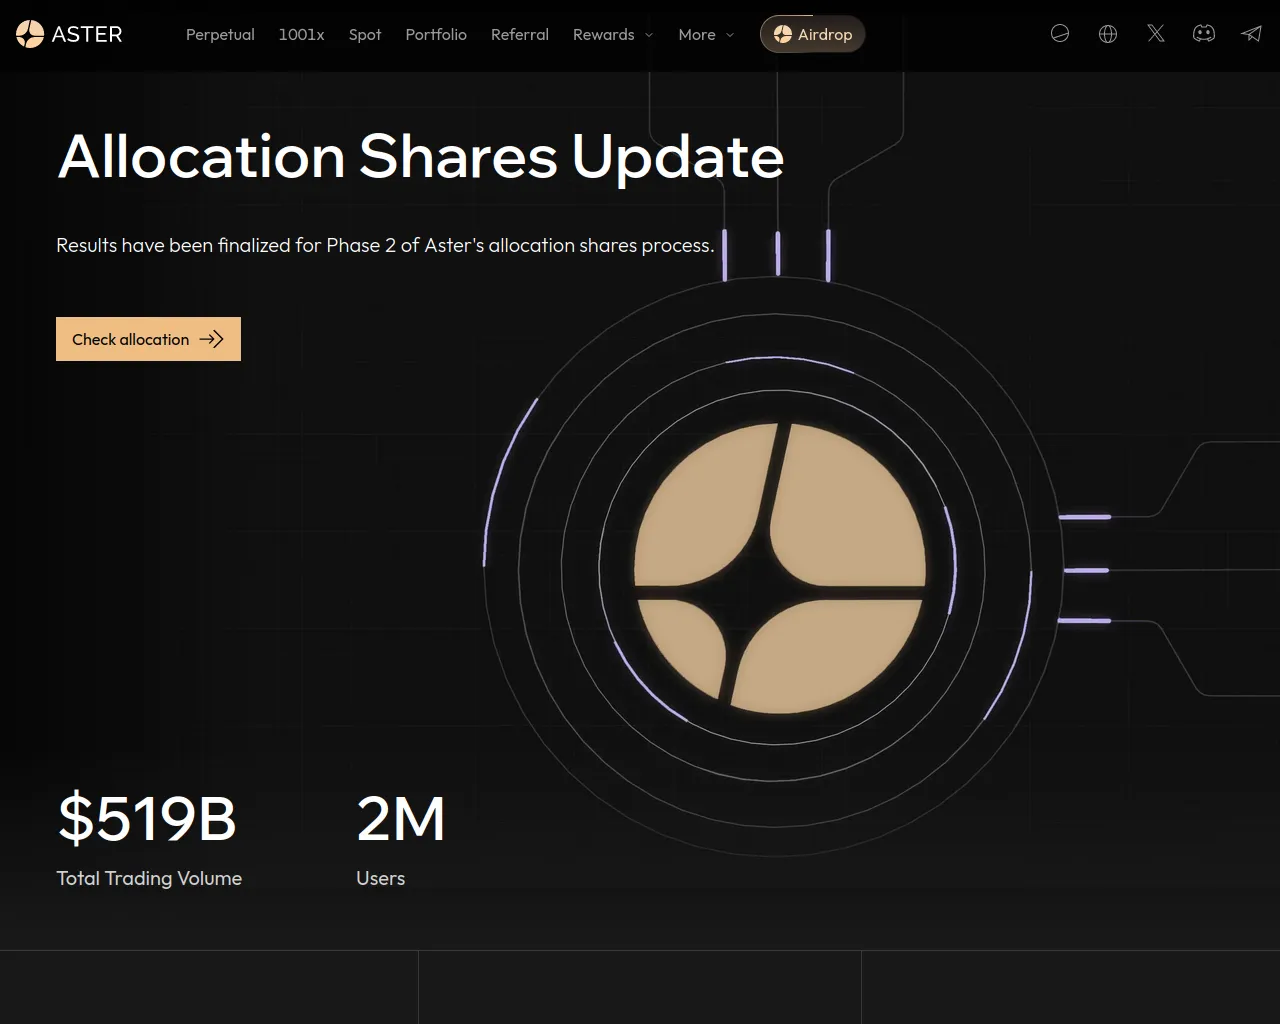Open the globe language selector
Image resolution: width=1280 pixels, height=1024 pixels.
pos(1108,34)
